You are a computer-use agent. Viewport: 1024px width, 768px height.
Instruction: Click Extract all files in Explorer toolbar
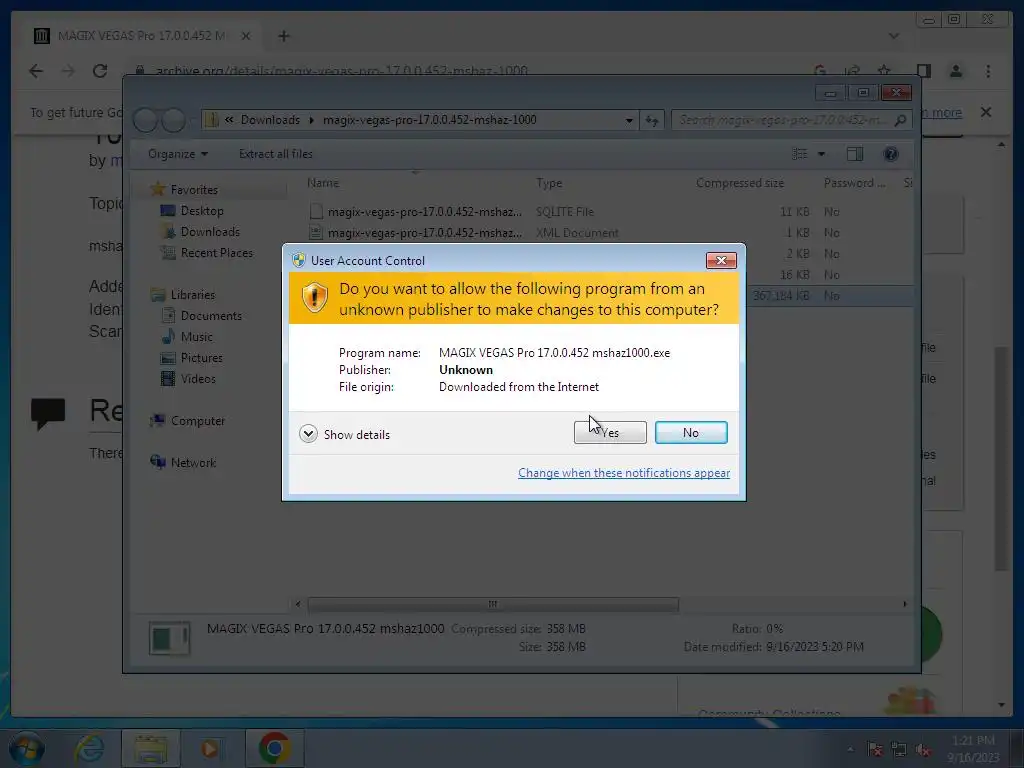tap(276, 154)
